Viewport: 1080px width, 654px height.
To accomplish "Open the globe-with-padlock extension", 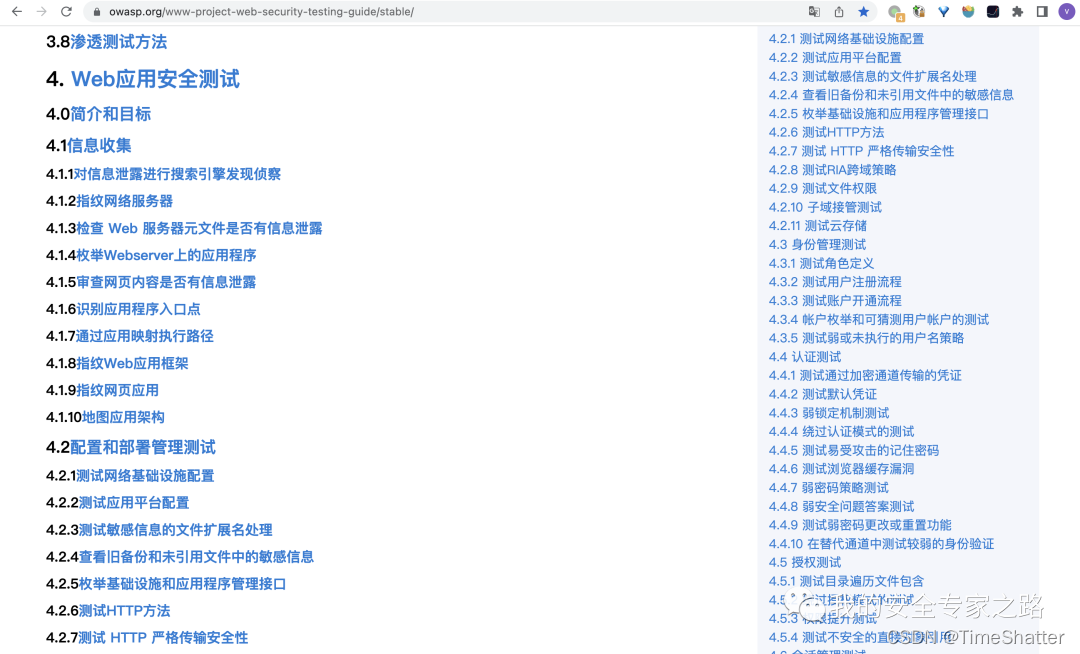I will [x=919, y=12].
